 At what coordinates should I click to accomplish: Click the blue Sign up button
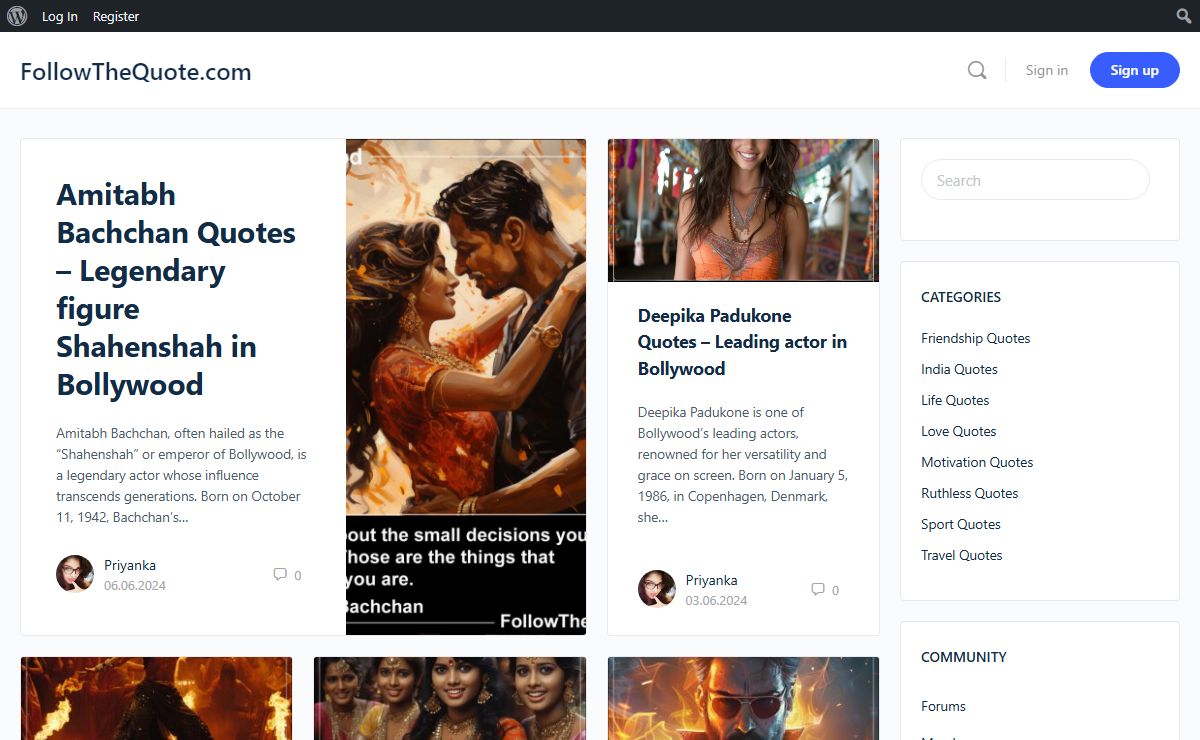(x=1135, y=70)
